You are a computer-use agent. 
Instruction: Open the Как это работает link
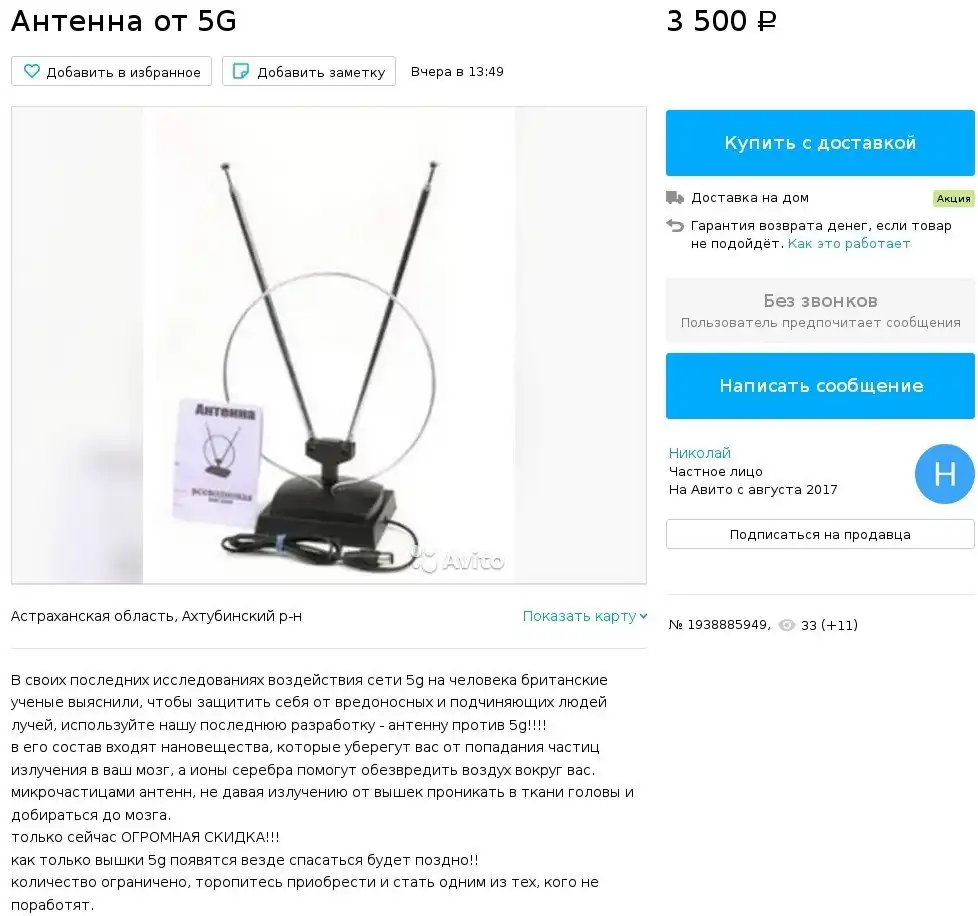848,244
